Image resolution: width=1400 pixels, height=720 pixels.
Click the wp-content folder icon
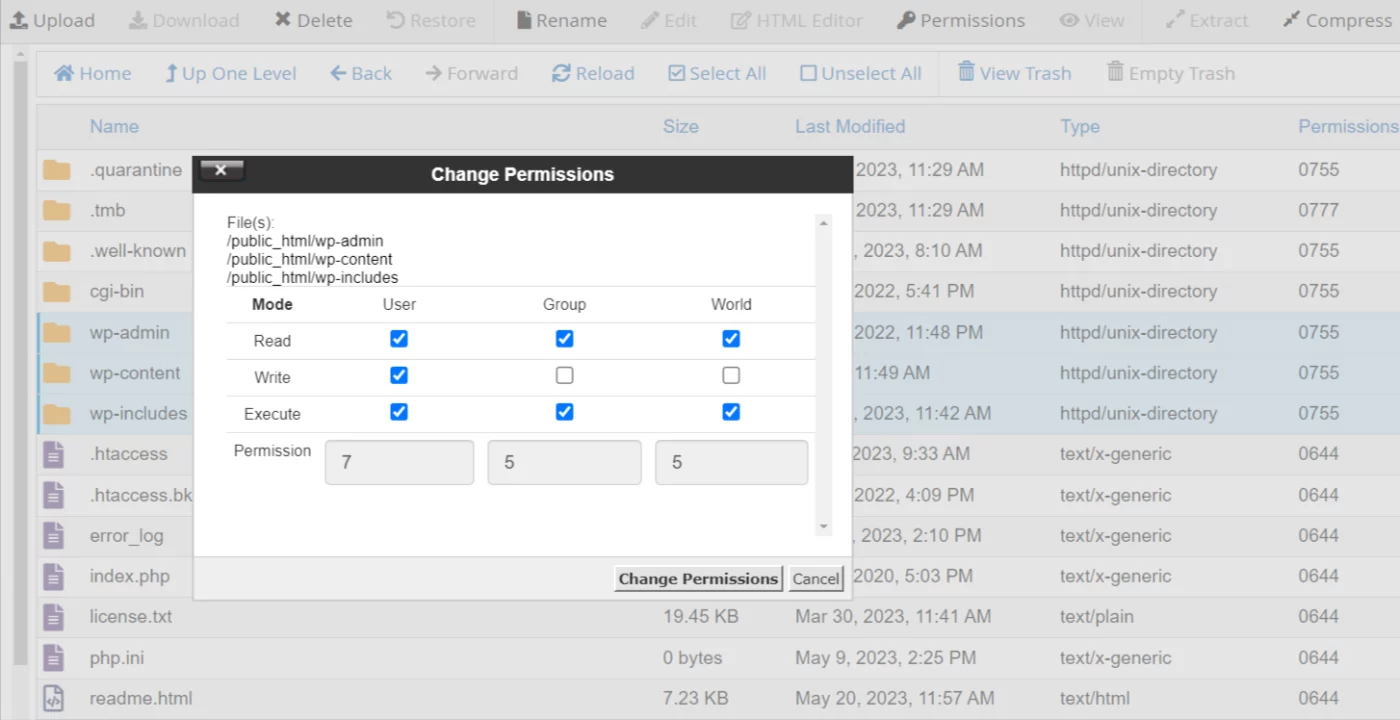coord(57,373)
